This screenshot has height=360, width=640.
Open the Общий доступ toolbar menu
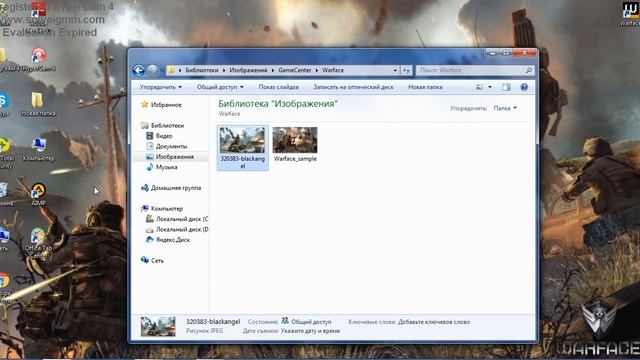220,87
